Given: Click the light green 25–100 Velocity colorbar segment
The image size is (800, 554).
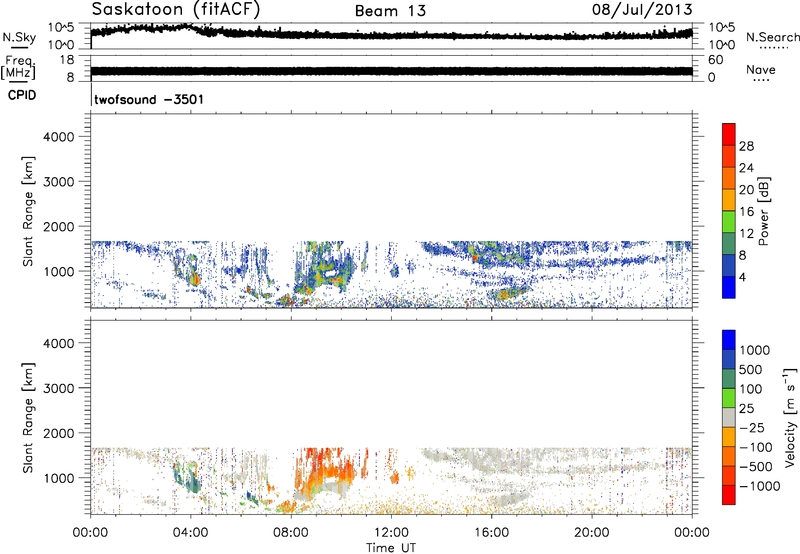Looking at the screenshot, I should coord(729,398).
